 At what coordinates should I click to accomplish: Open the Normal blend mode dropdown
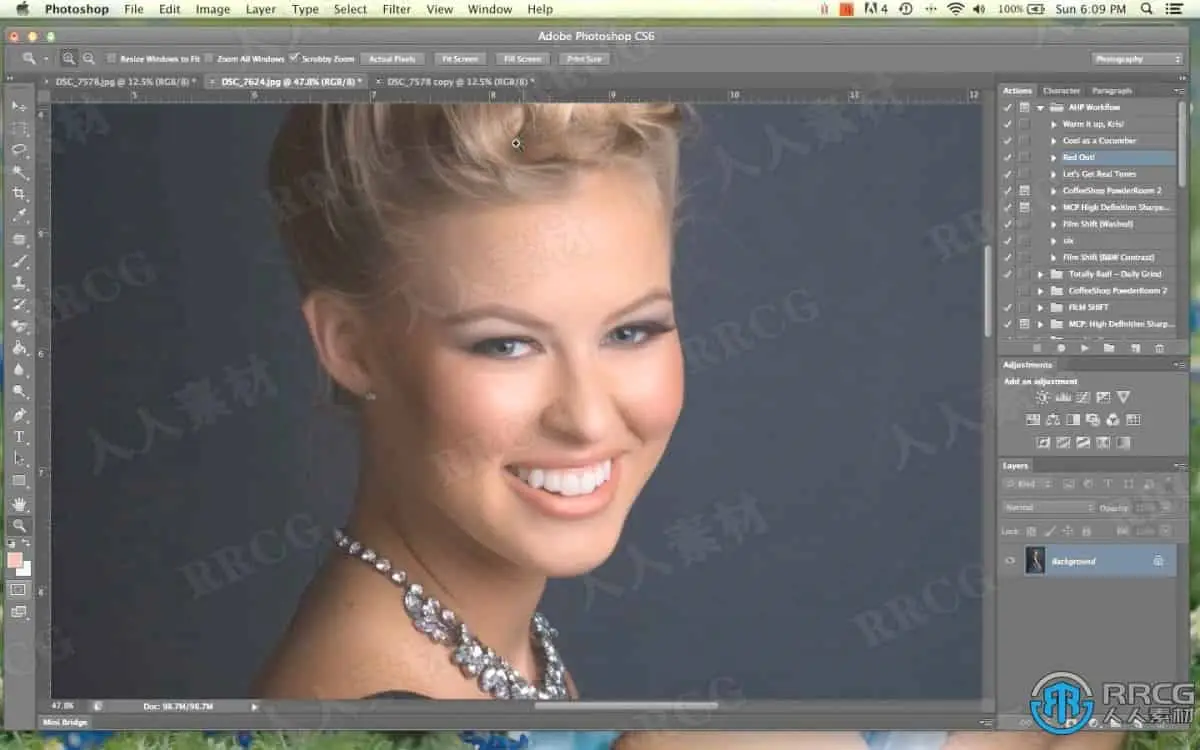pyautogui.click(x=1050, y=508)
